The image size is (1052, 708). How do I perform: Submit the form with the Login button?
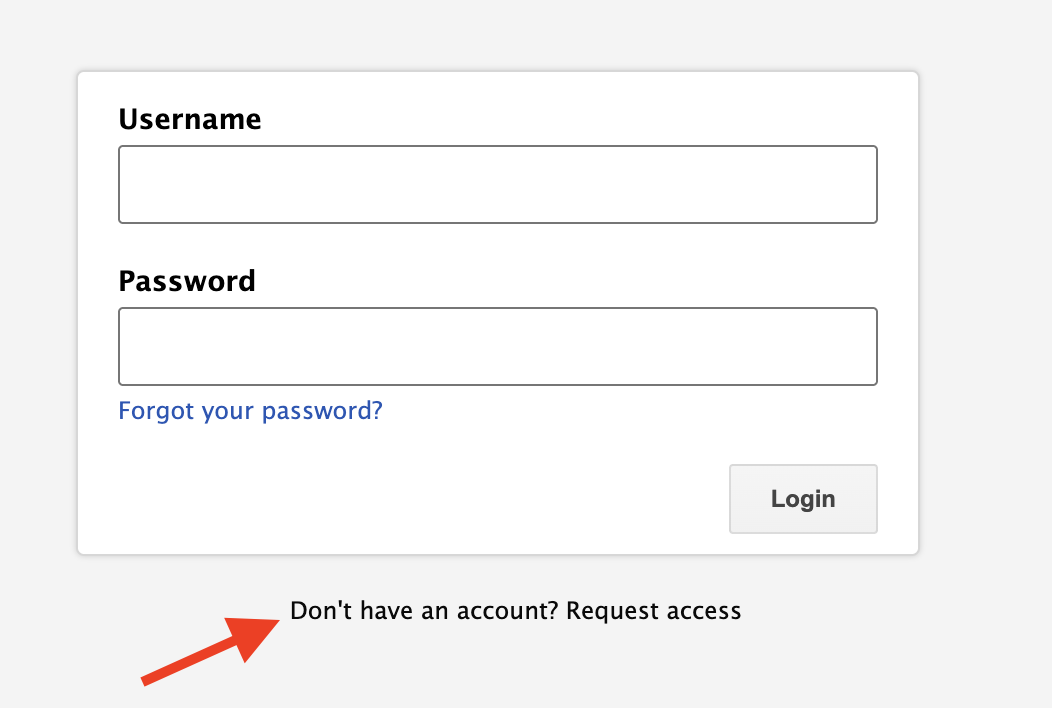click(803, 499)
